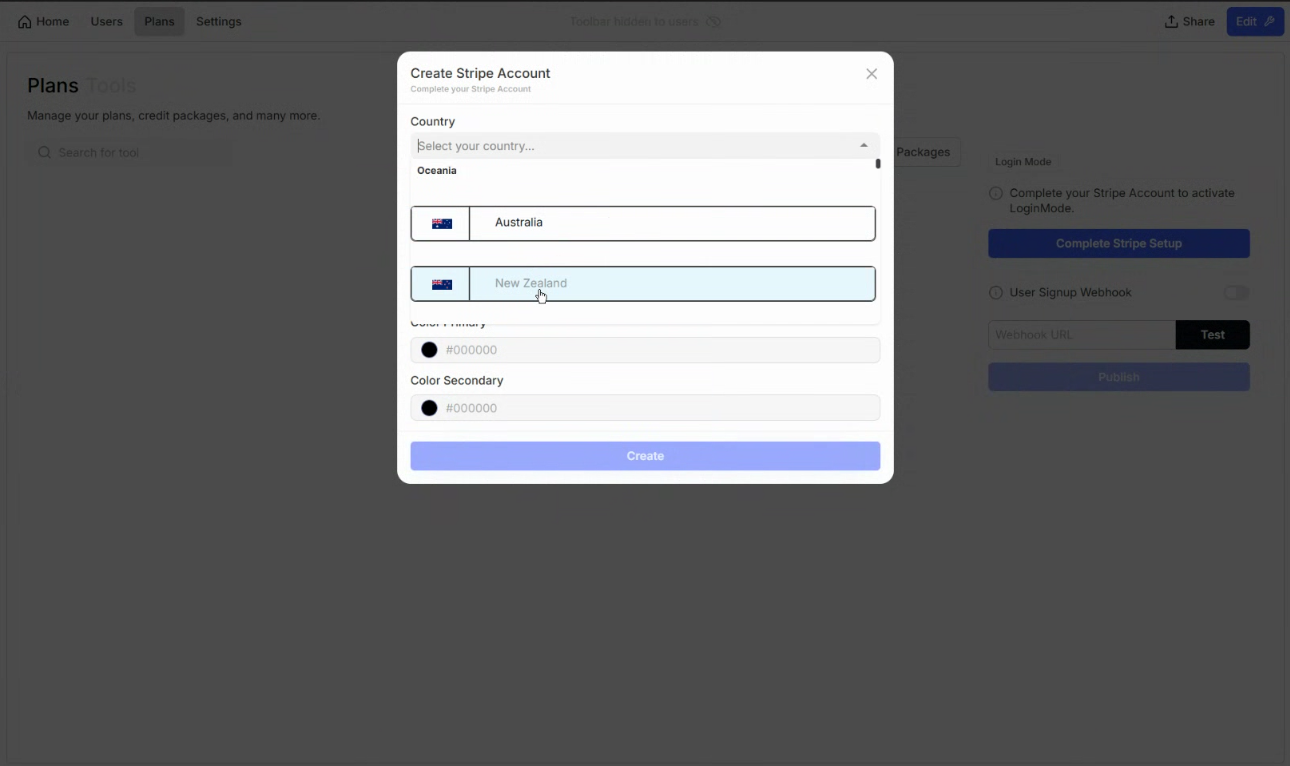Click the Australia flag icon

[x=441, y=224]
